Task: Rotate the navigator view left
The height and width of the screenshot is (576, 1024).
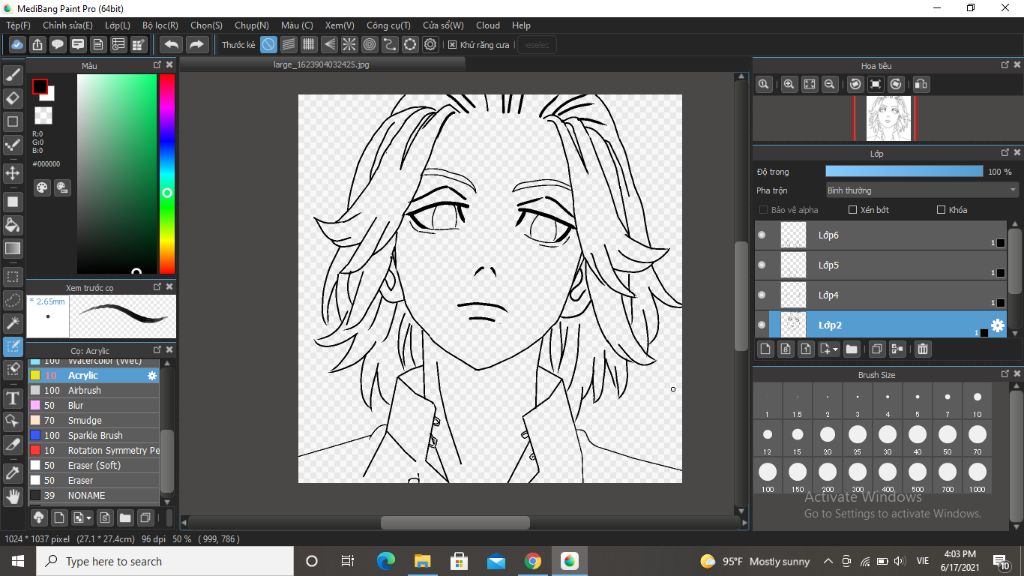Action: click(855, 84)
